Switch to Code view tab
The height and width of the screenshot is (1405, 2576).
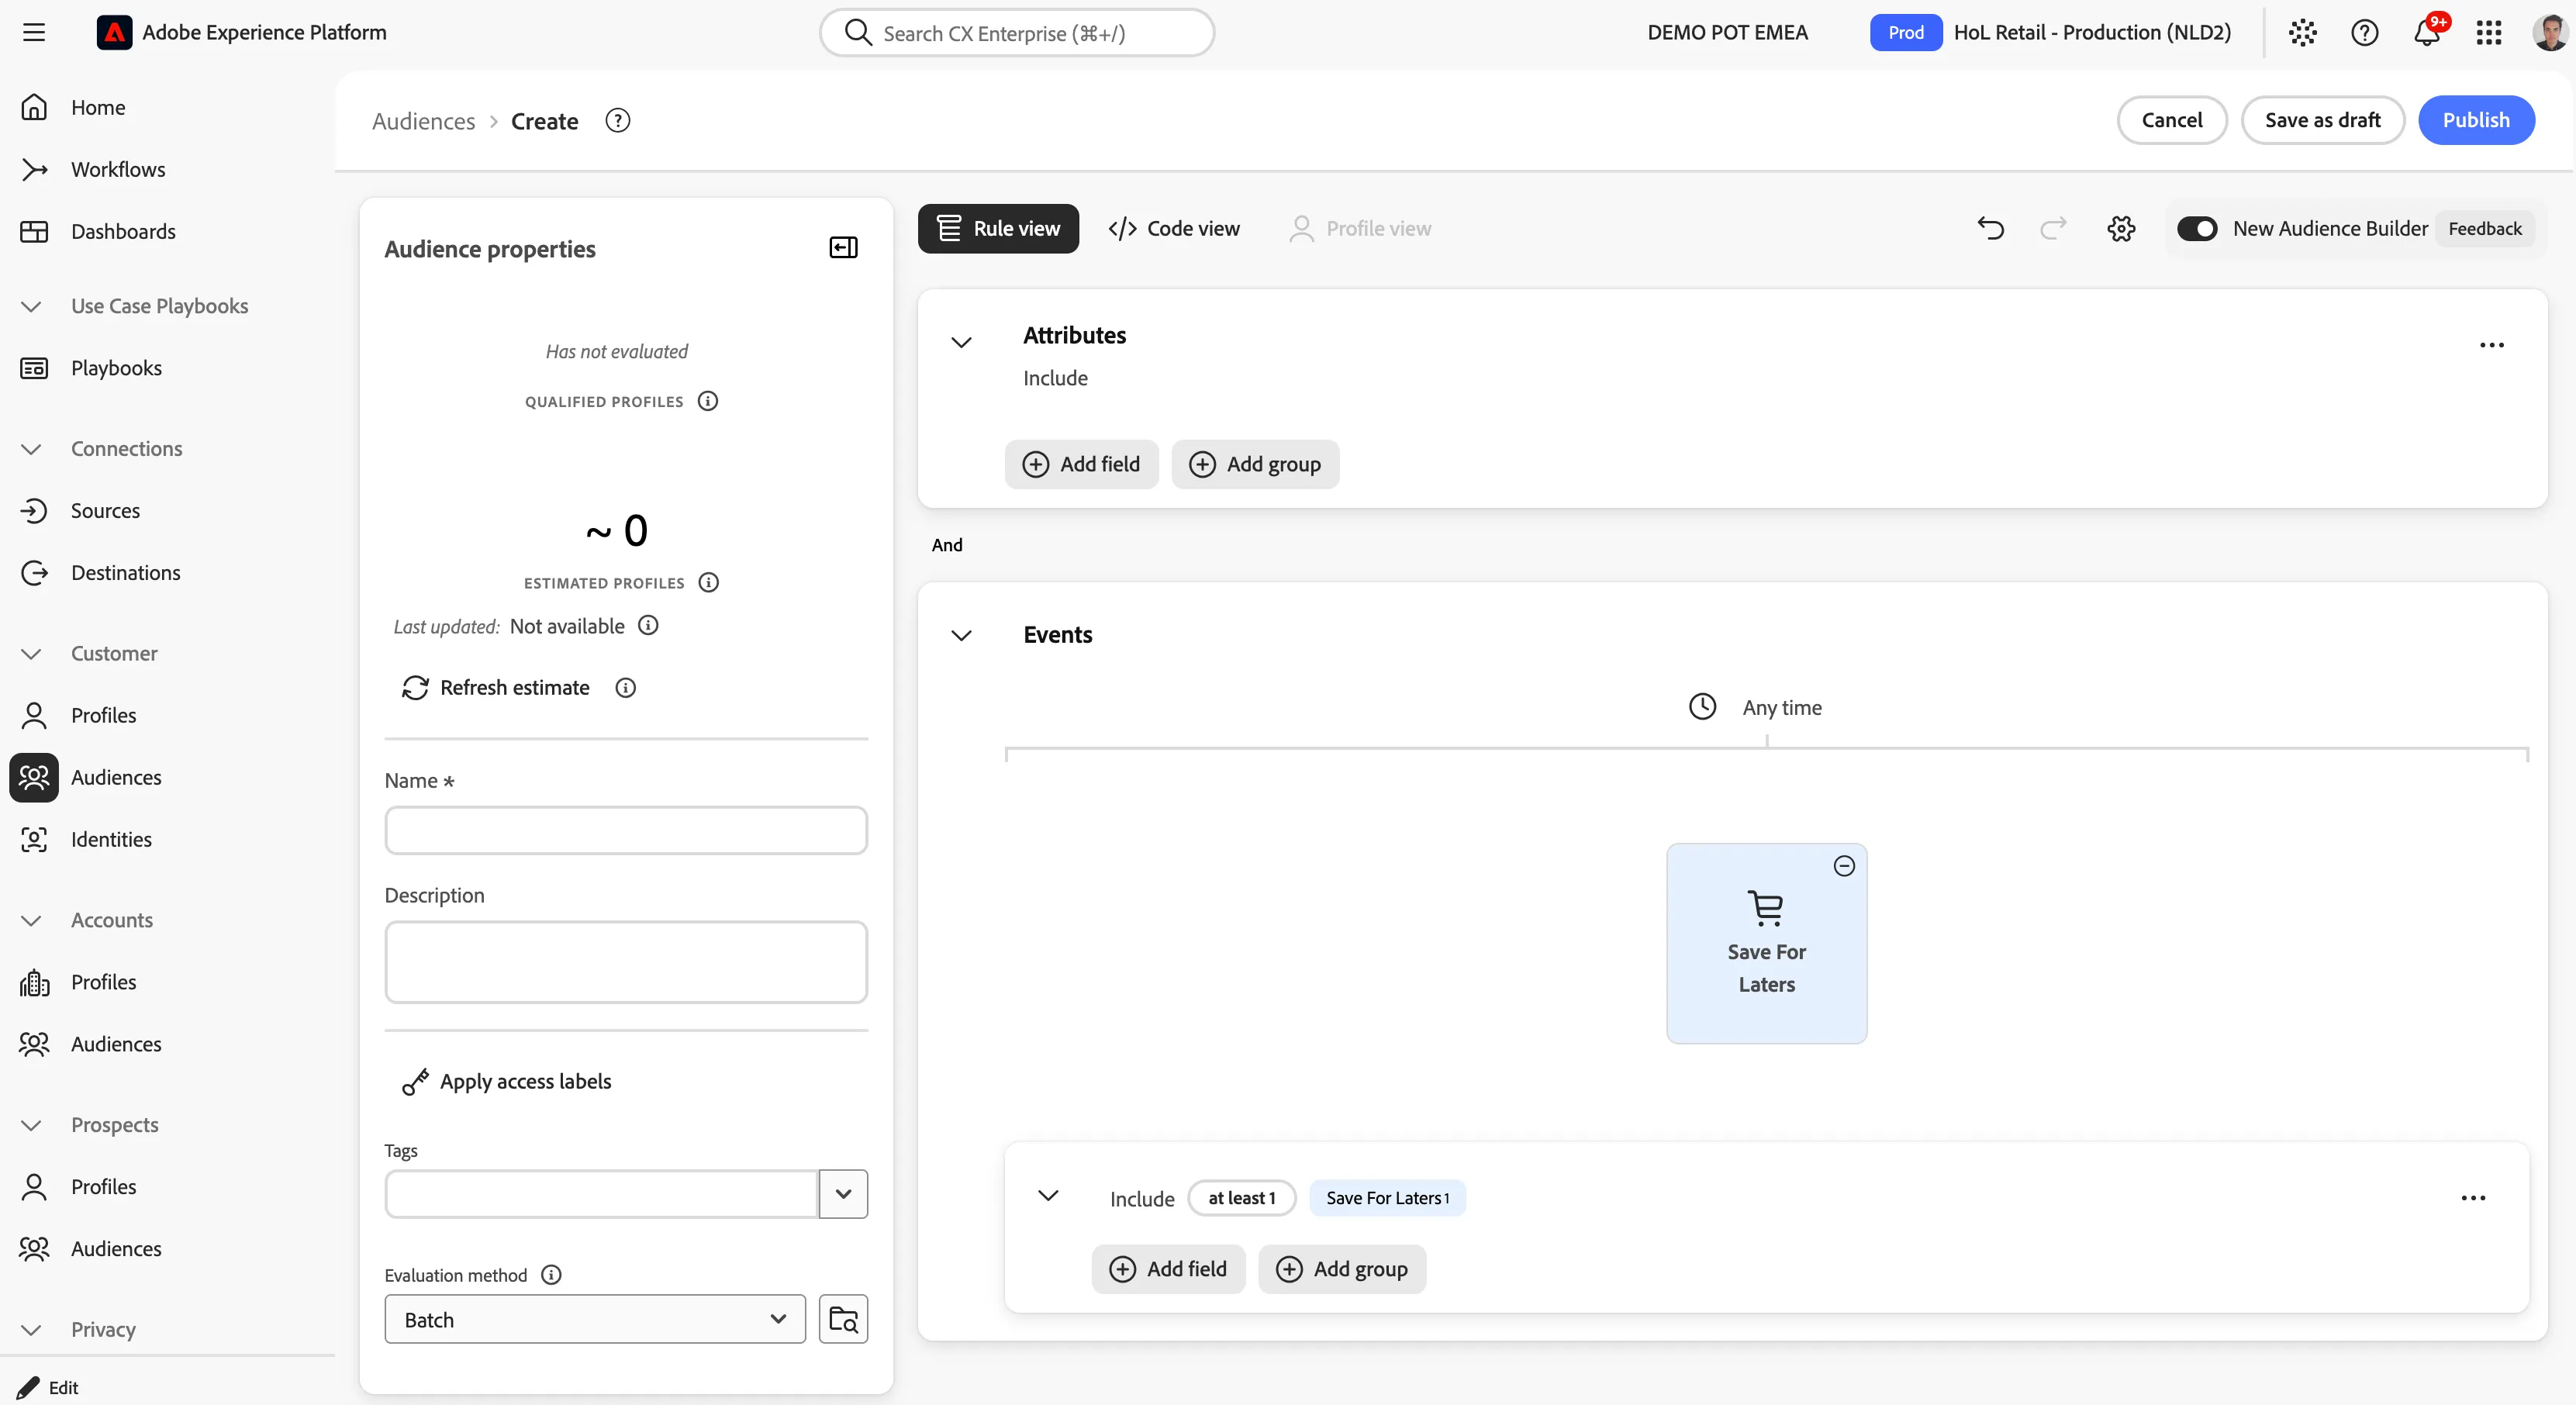[1174, 229]
